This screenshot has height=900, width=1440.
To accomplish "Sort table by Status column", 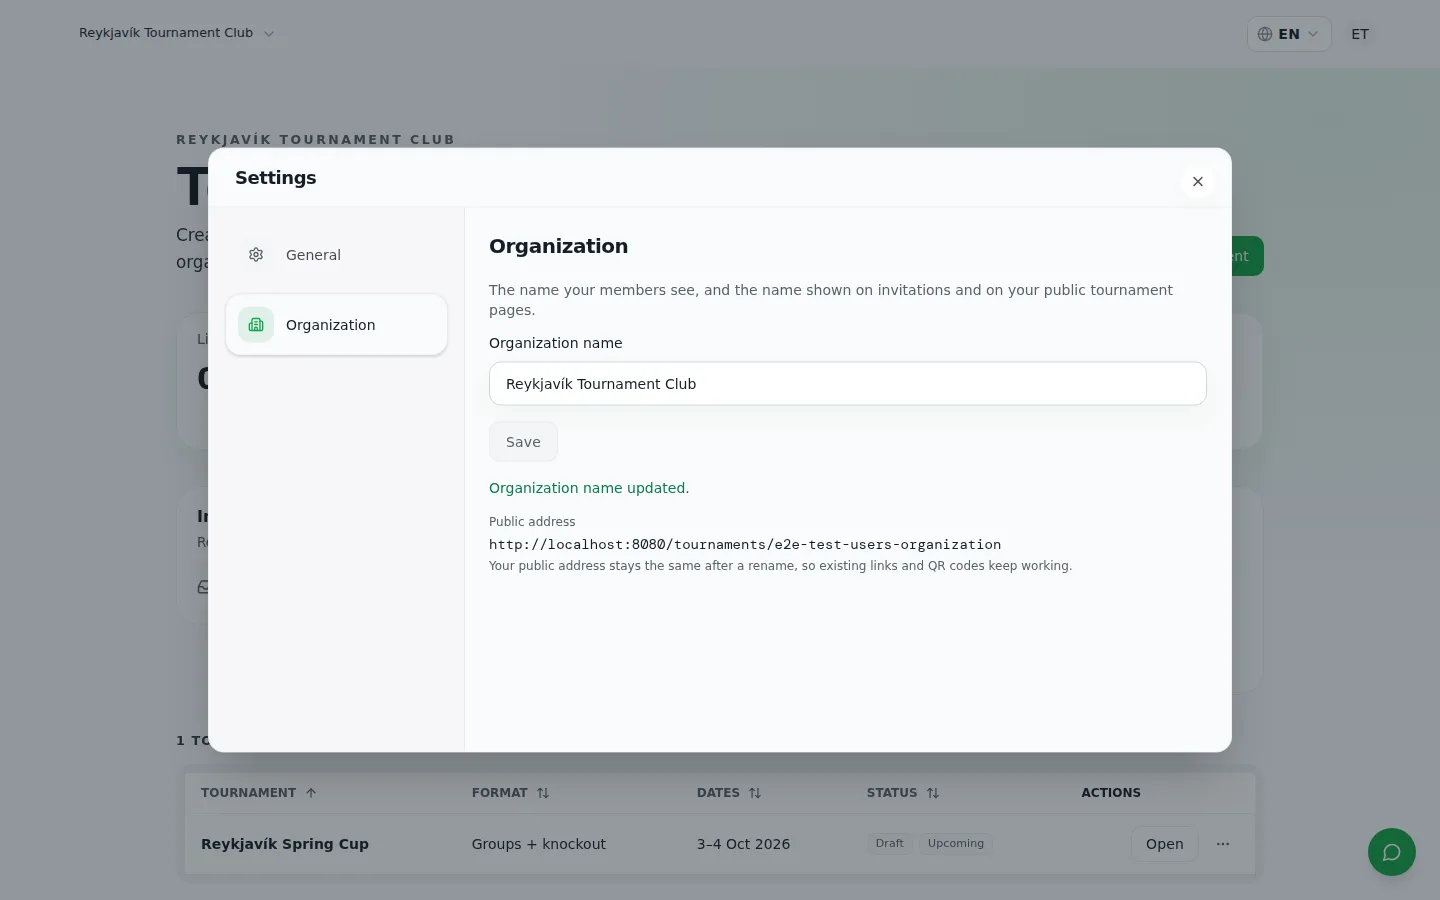I will [x=903, y=793].
